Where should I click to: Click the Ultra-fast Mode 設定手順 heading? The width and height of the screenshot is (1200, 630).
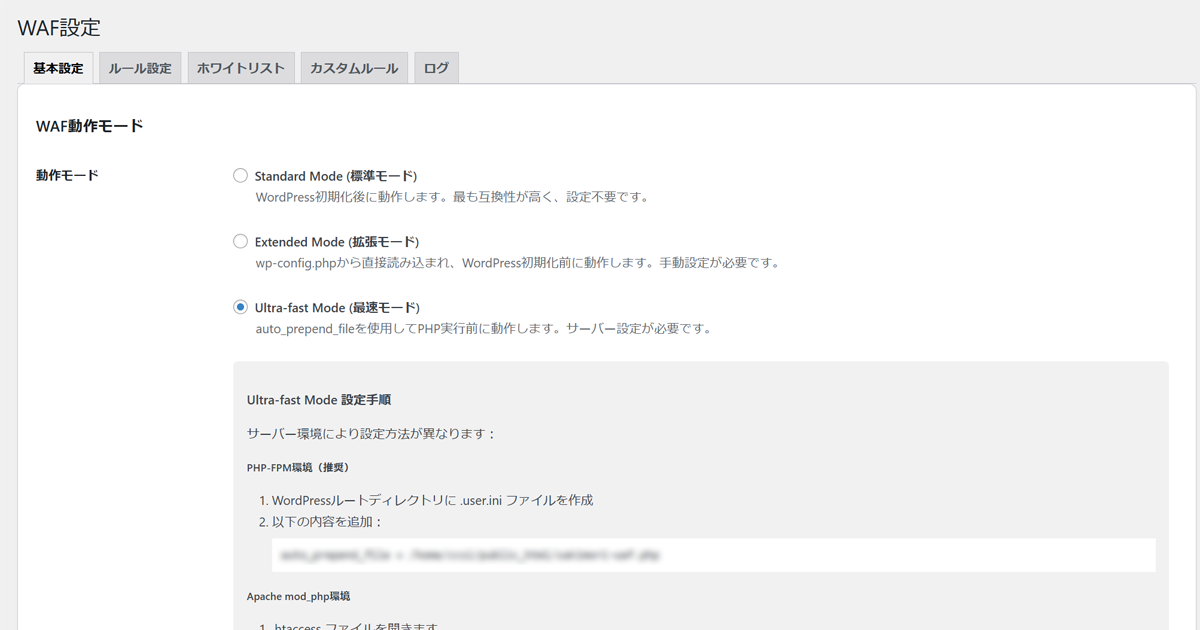point(318,400)
